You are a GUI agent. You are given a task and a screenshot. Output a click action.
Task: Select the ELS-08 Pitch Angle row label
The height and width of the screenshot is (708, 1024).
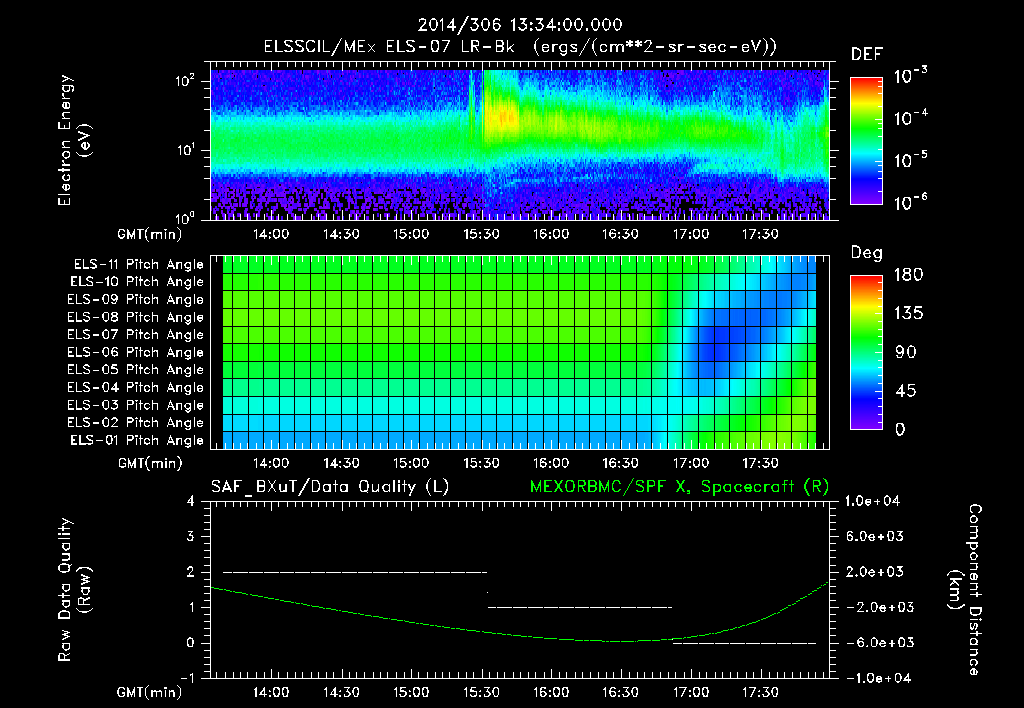click(x=136, y=317)
